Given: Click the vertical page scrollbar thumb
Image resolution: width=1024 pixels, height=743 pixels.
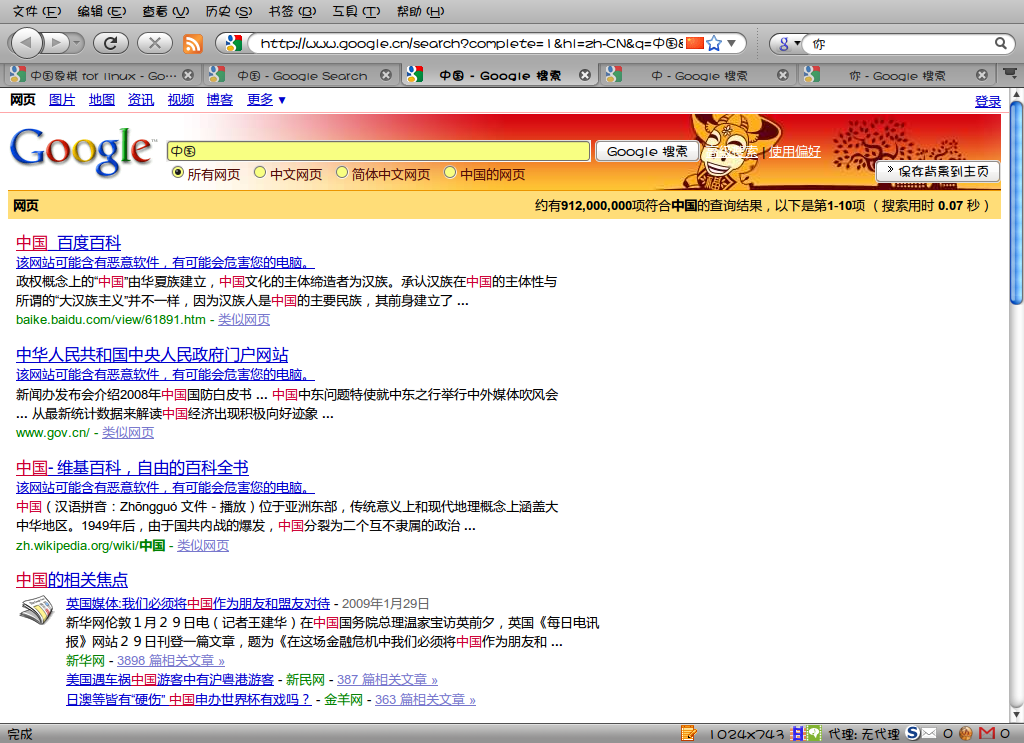Looking at the screenshot, I should (1016, 202).
